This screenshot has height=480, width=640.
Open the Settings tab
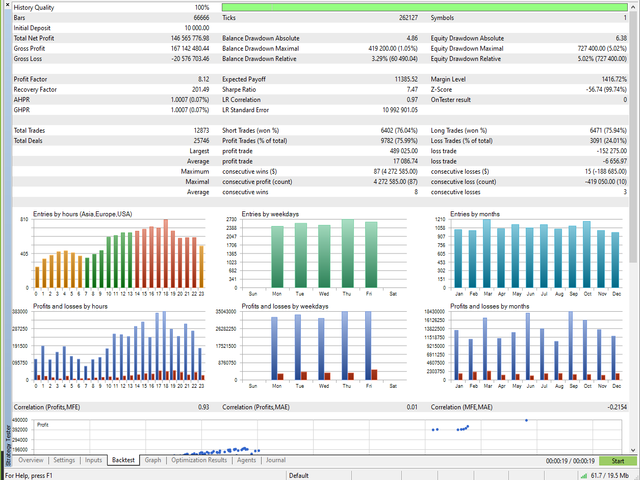(x=64, y=460)
